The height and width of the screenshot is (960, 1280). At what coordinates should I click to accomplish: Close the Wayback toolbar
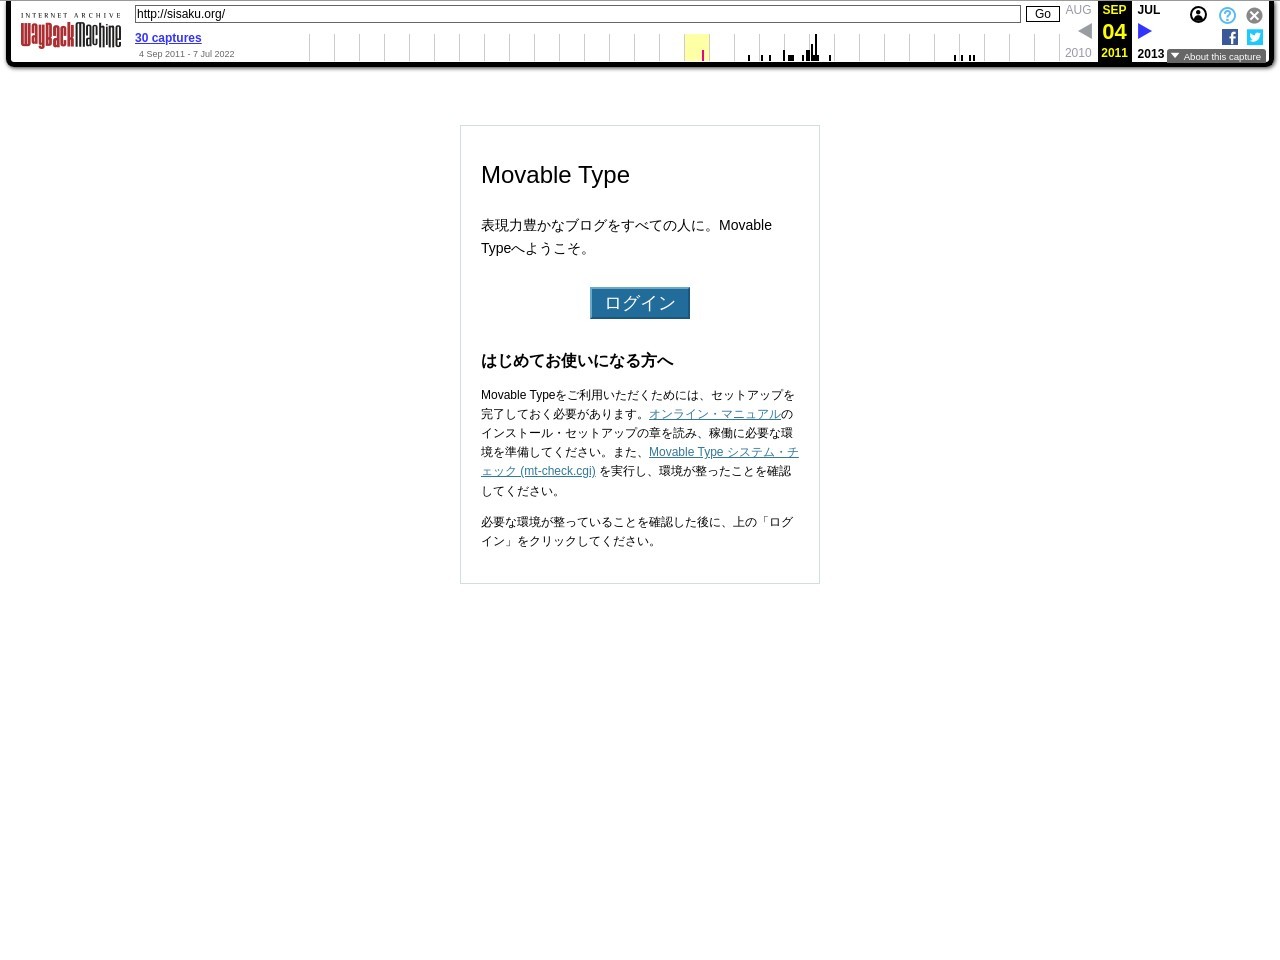tap(1254, 15)
